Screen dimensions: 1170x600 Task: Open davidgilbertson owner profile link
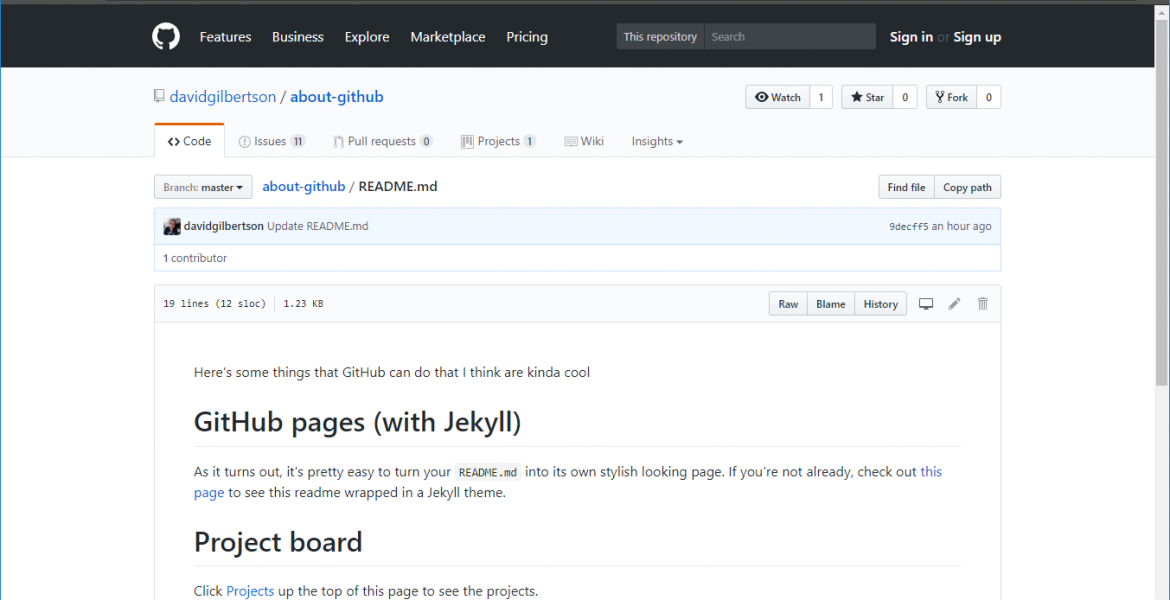223,96
